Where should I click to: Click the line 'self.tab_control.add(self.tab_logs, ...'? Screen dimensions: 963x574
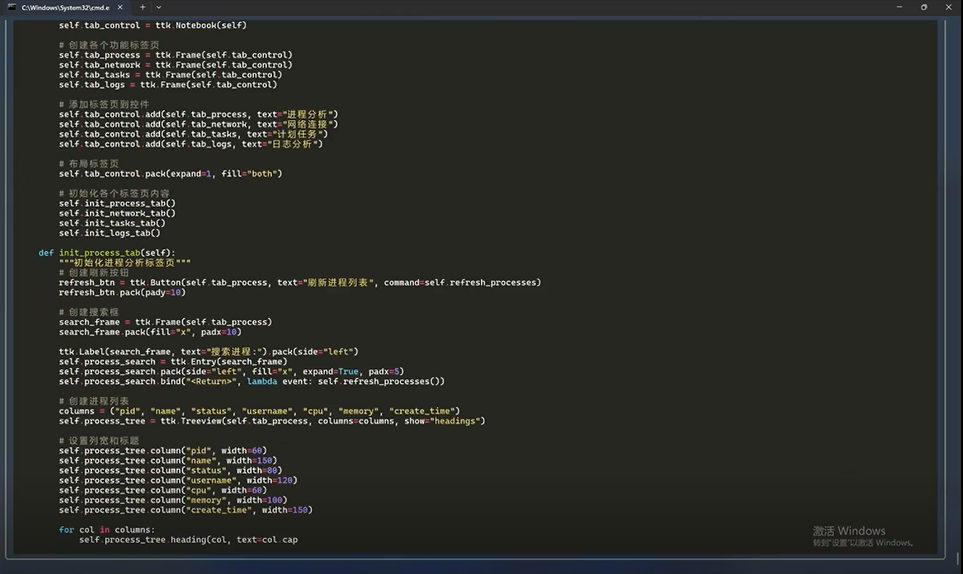[x=191, y=144]
